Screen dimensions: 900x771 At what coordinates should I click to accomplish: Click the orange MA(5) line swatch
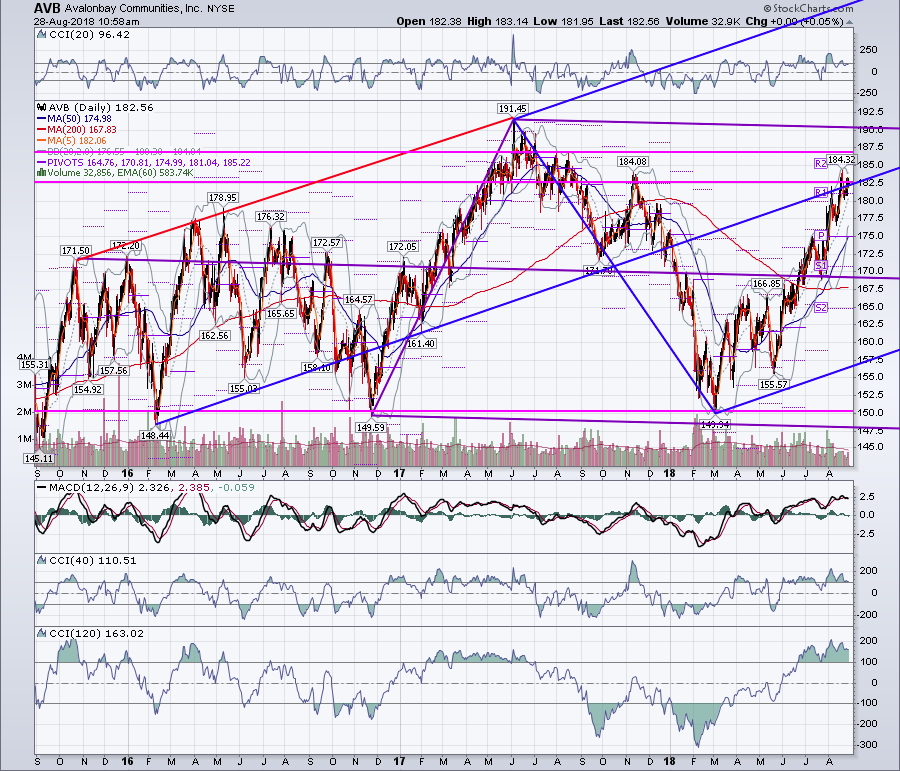click(x=41, y=141)
